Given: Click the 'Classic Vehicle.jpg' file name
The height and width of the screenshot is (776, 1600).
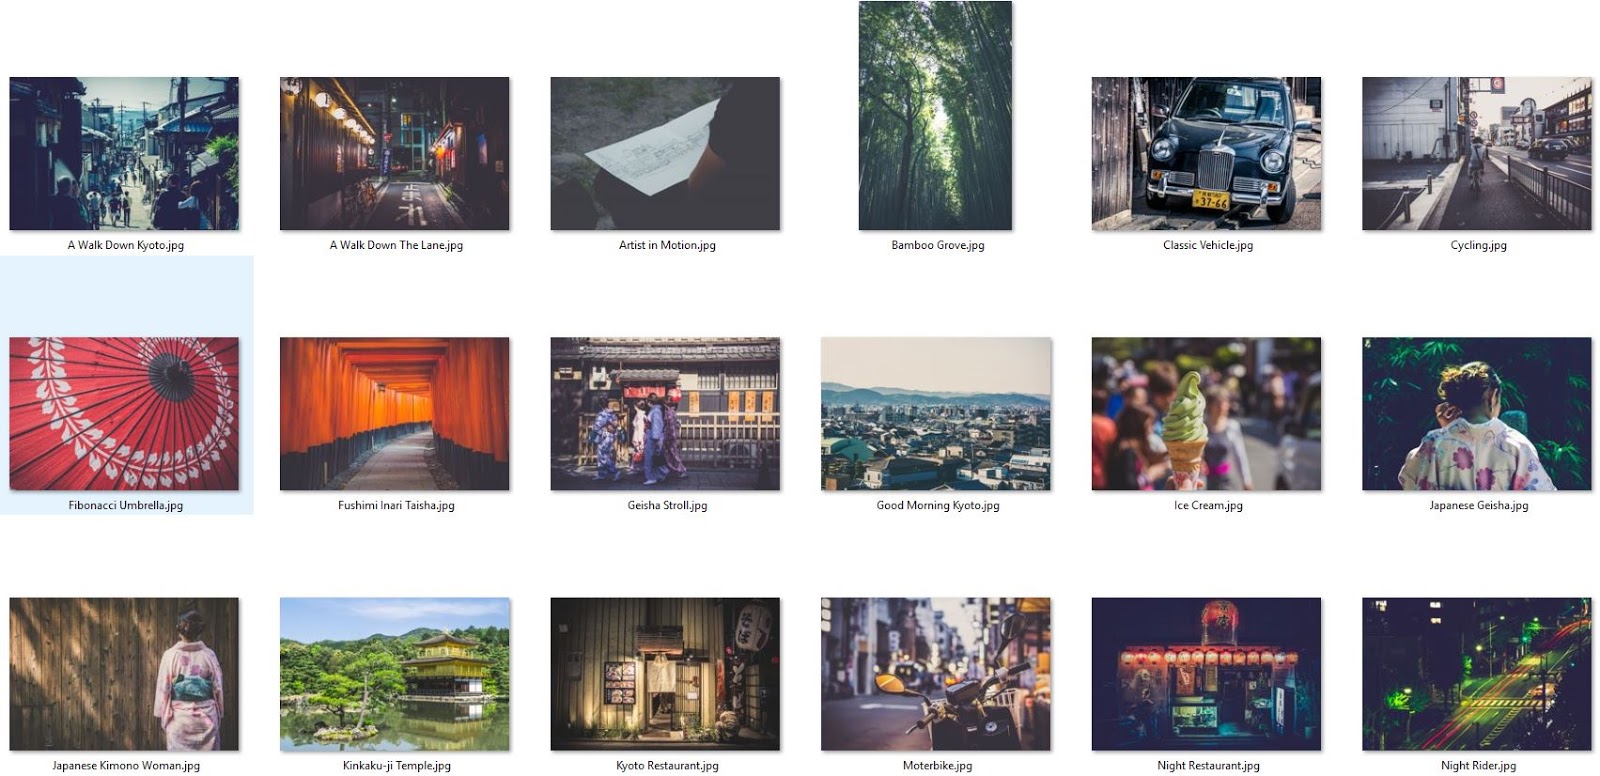Looking at the screenshot, I should pos(1208,245).
